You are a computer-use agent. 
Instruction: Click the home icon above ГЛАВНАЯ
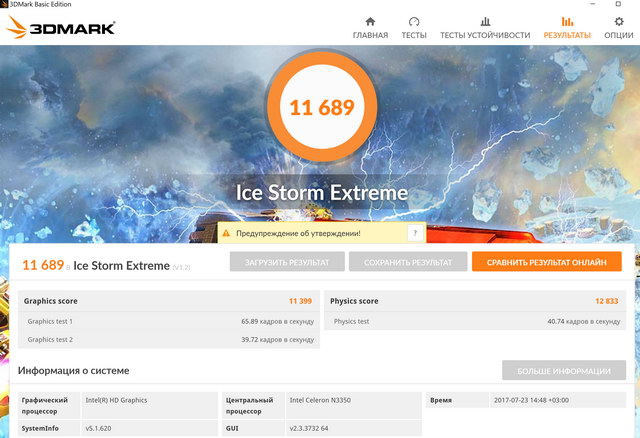pyautogui.click(x=370, y=21)
